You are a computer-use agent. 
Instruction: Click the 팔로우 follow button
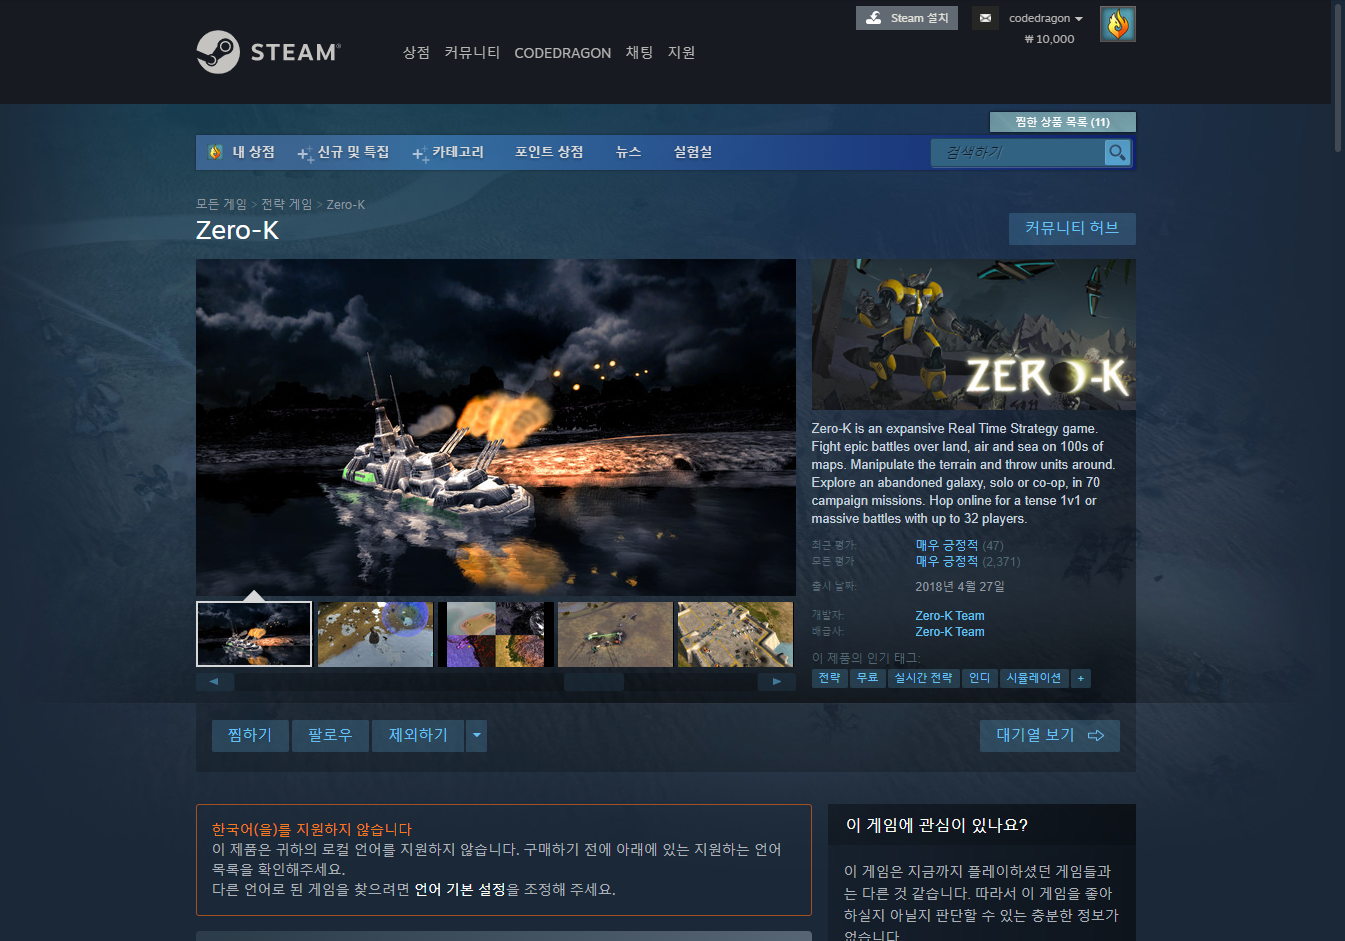tap(330, 735)
